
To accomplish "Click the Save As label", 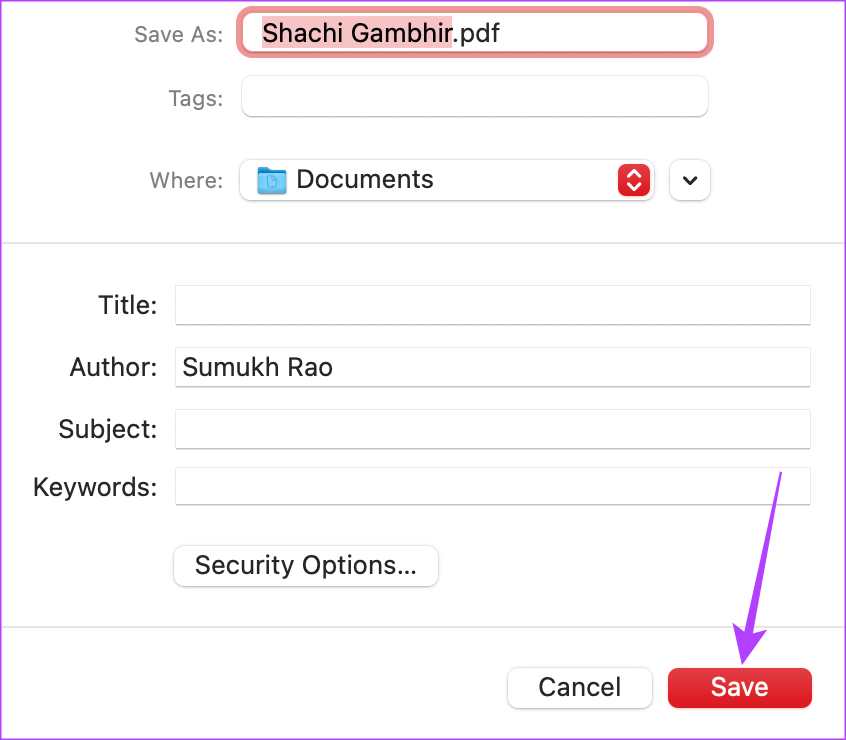I will click(x=179, y=35).
